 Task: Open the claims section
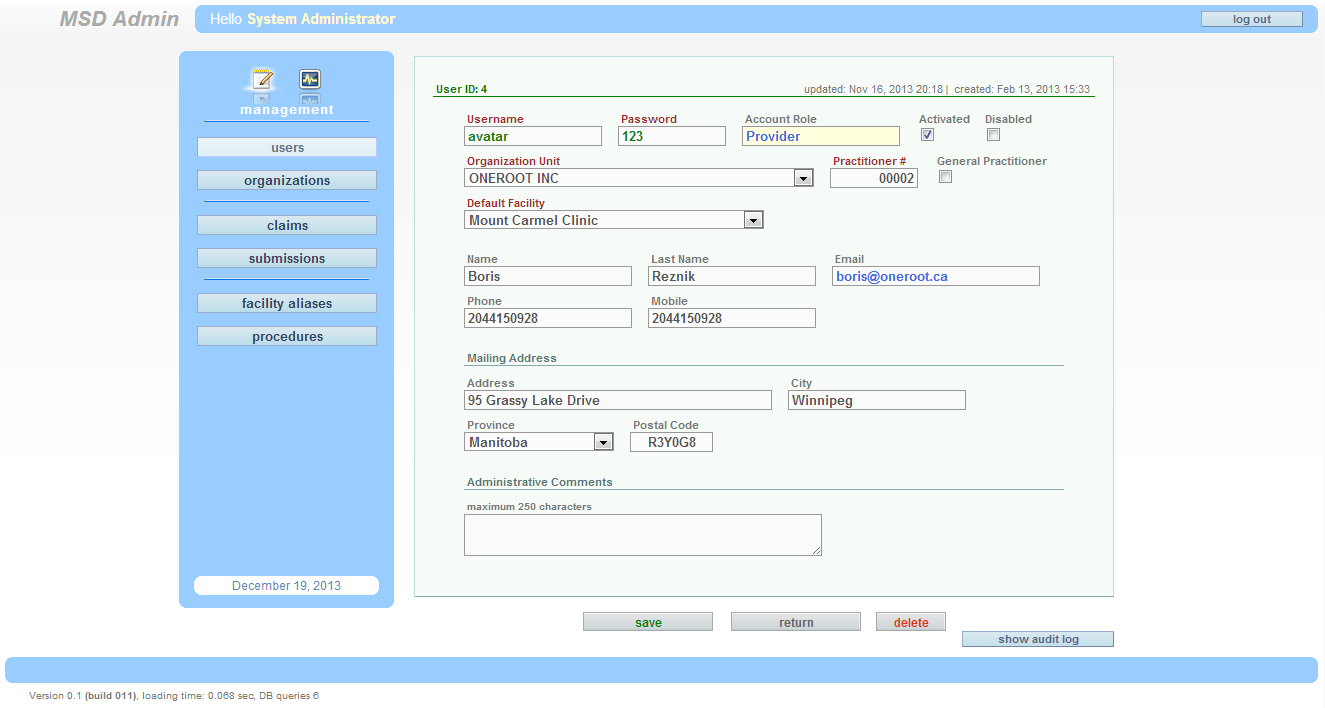287,225
